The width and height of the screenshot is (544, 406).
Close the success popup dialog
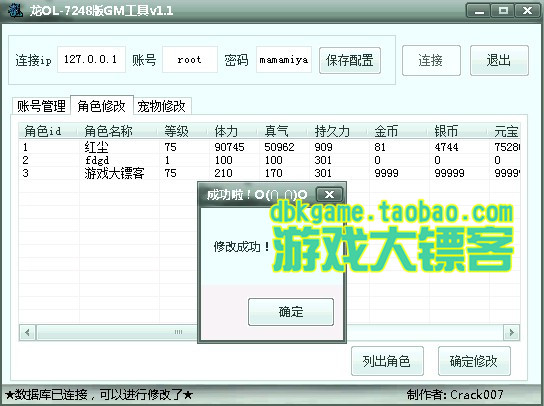tap(329, 194)
